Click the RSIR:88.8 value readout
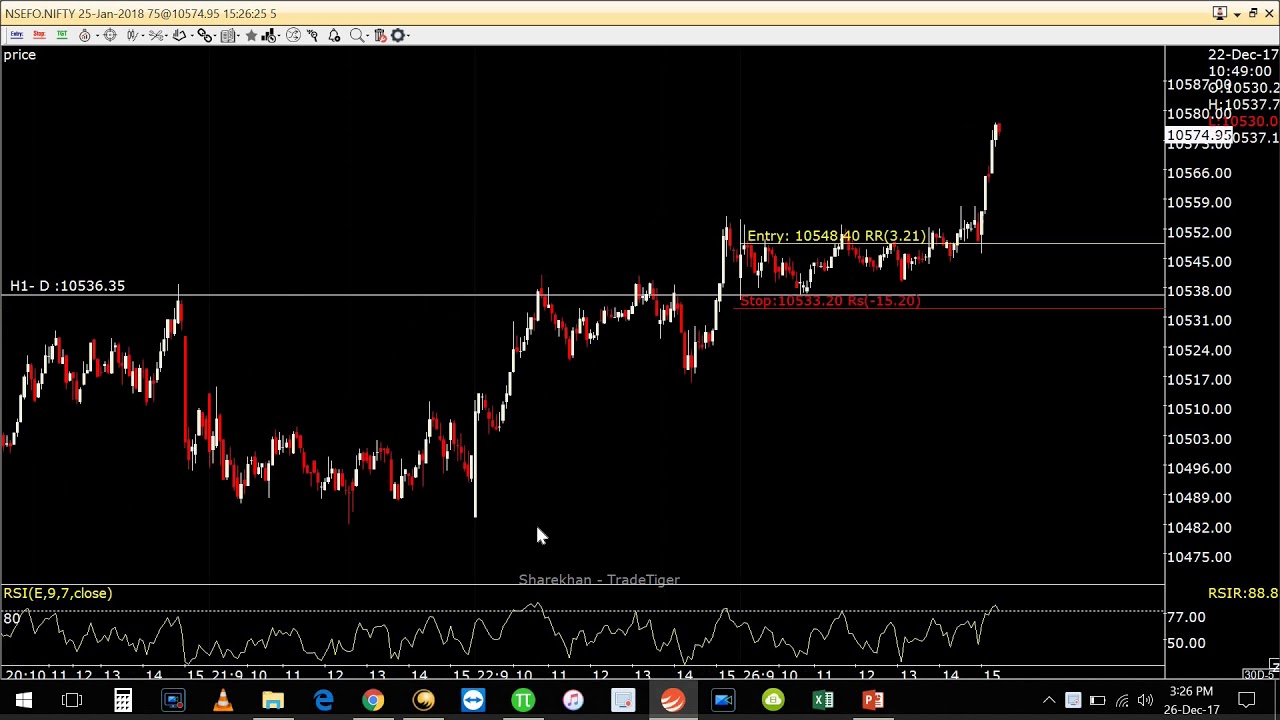The height and width of the screenshot is (720, 1280). tap(1243, 593)
